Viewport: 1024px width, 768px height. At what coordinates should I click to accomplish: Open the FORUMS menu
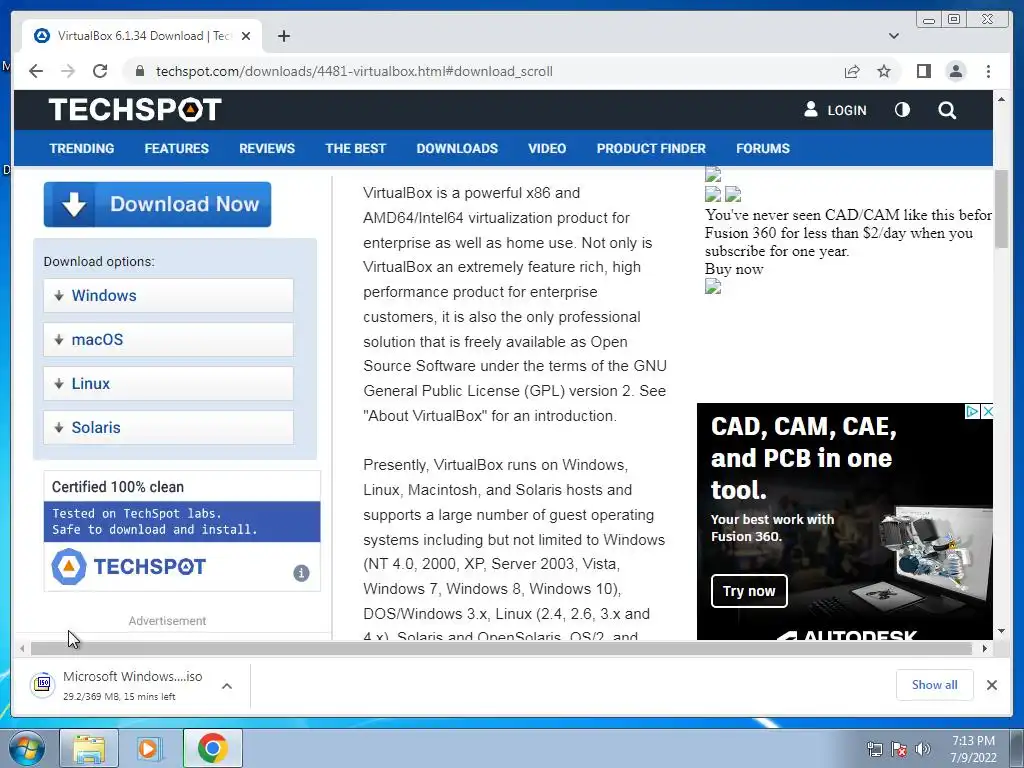click(x=763, y=148)
